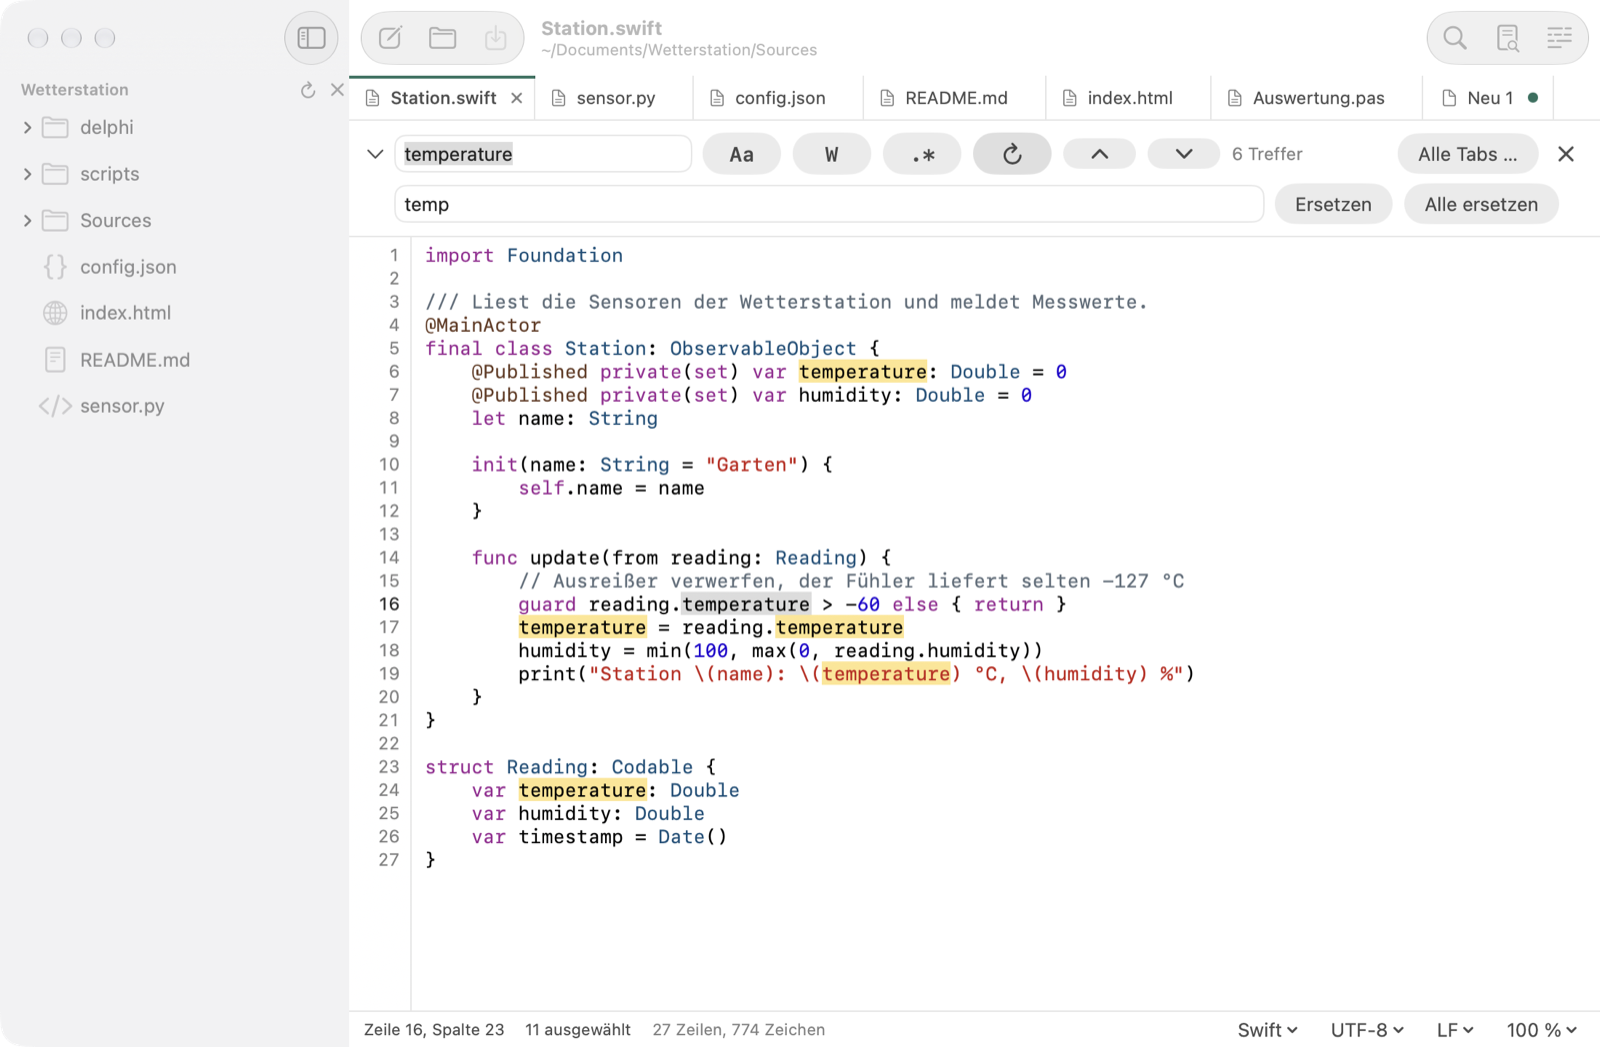Toggle regular expression search (.*)
1600x1047 pixels.
click(922, 154)
